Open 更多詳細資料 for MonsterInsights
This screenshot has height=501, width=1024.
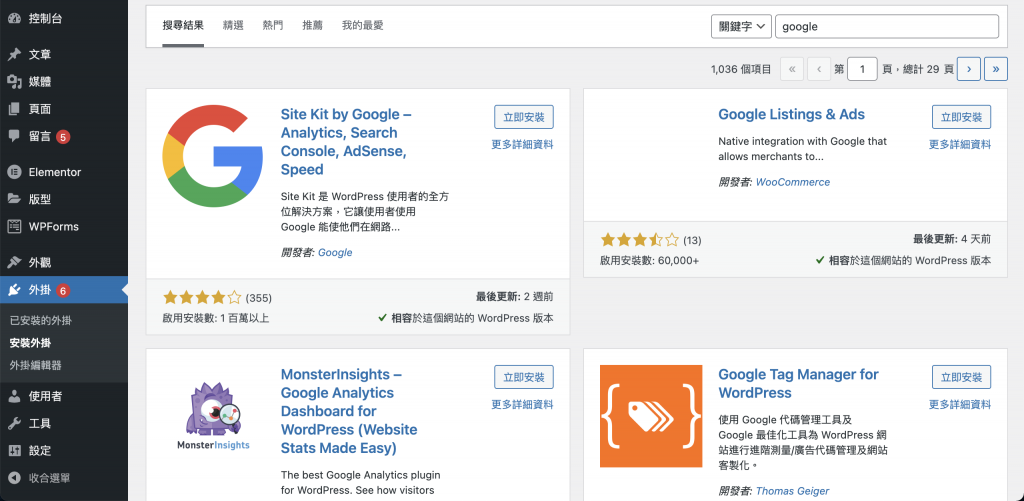[x=522, y=404]
